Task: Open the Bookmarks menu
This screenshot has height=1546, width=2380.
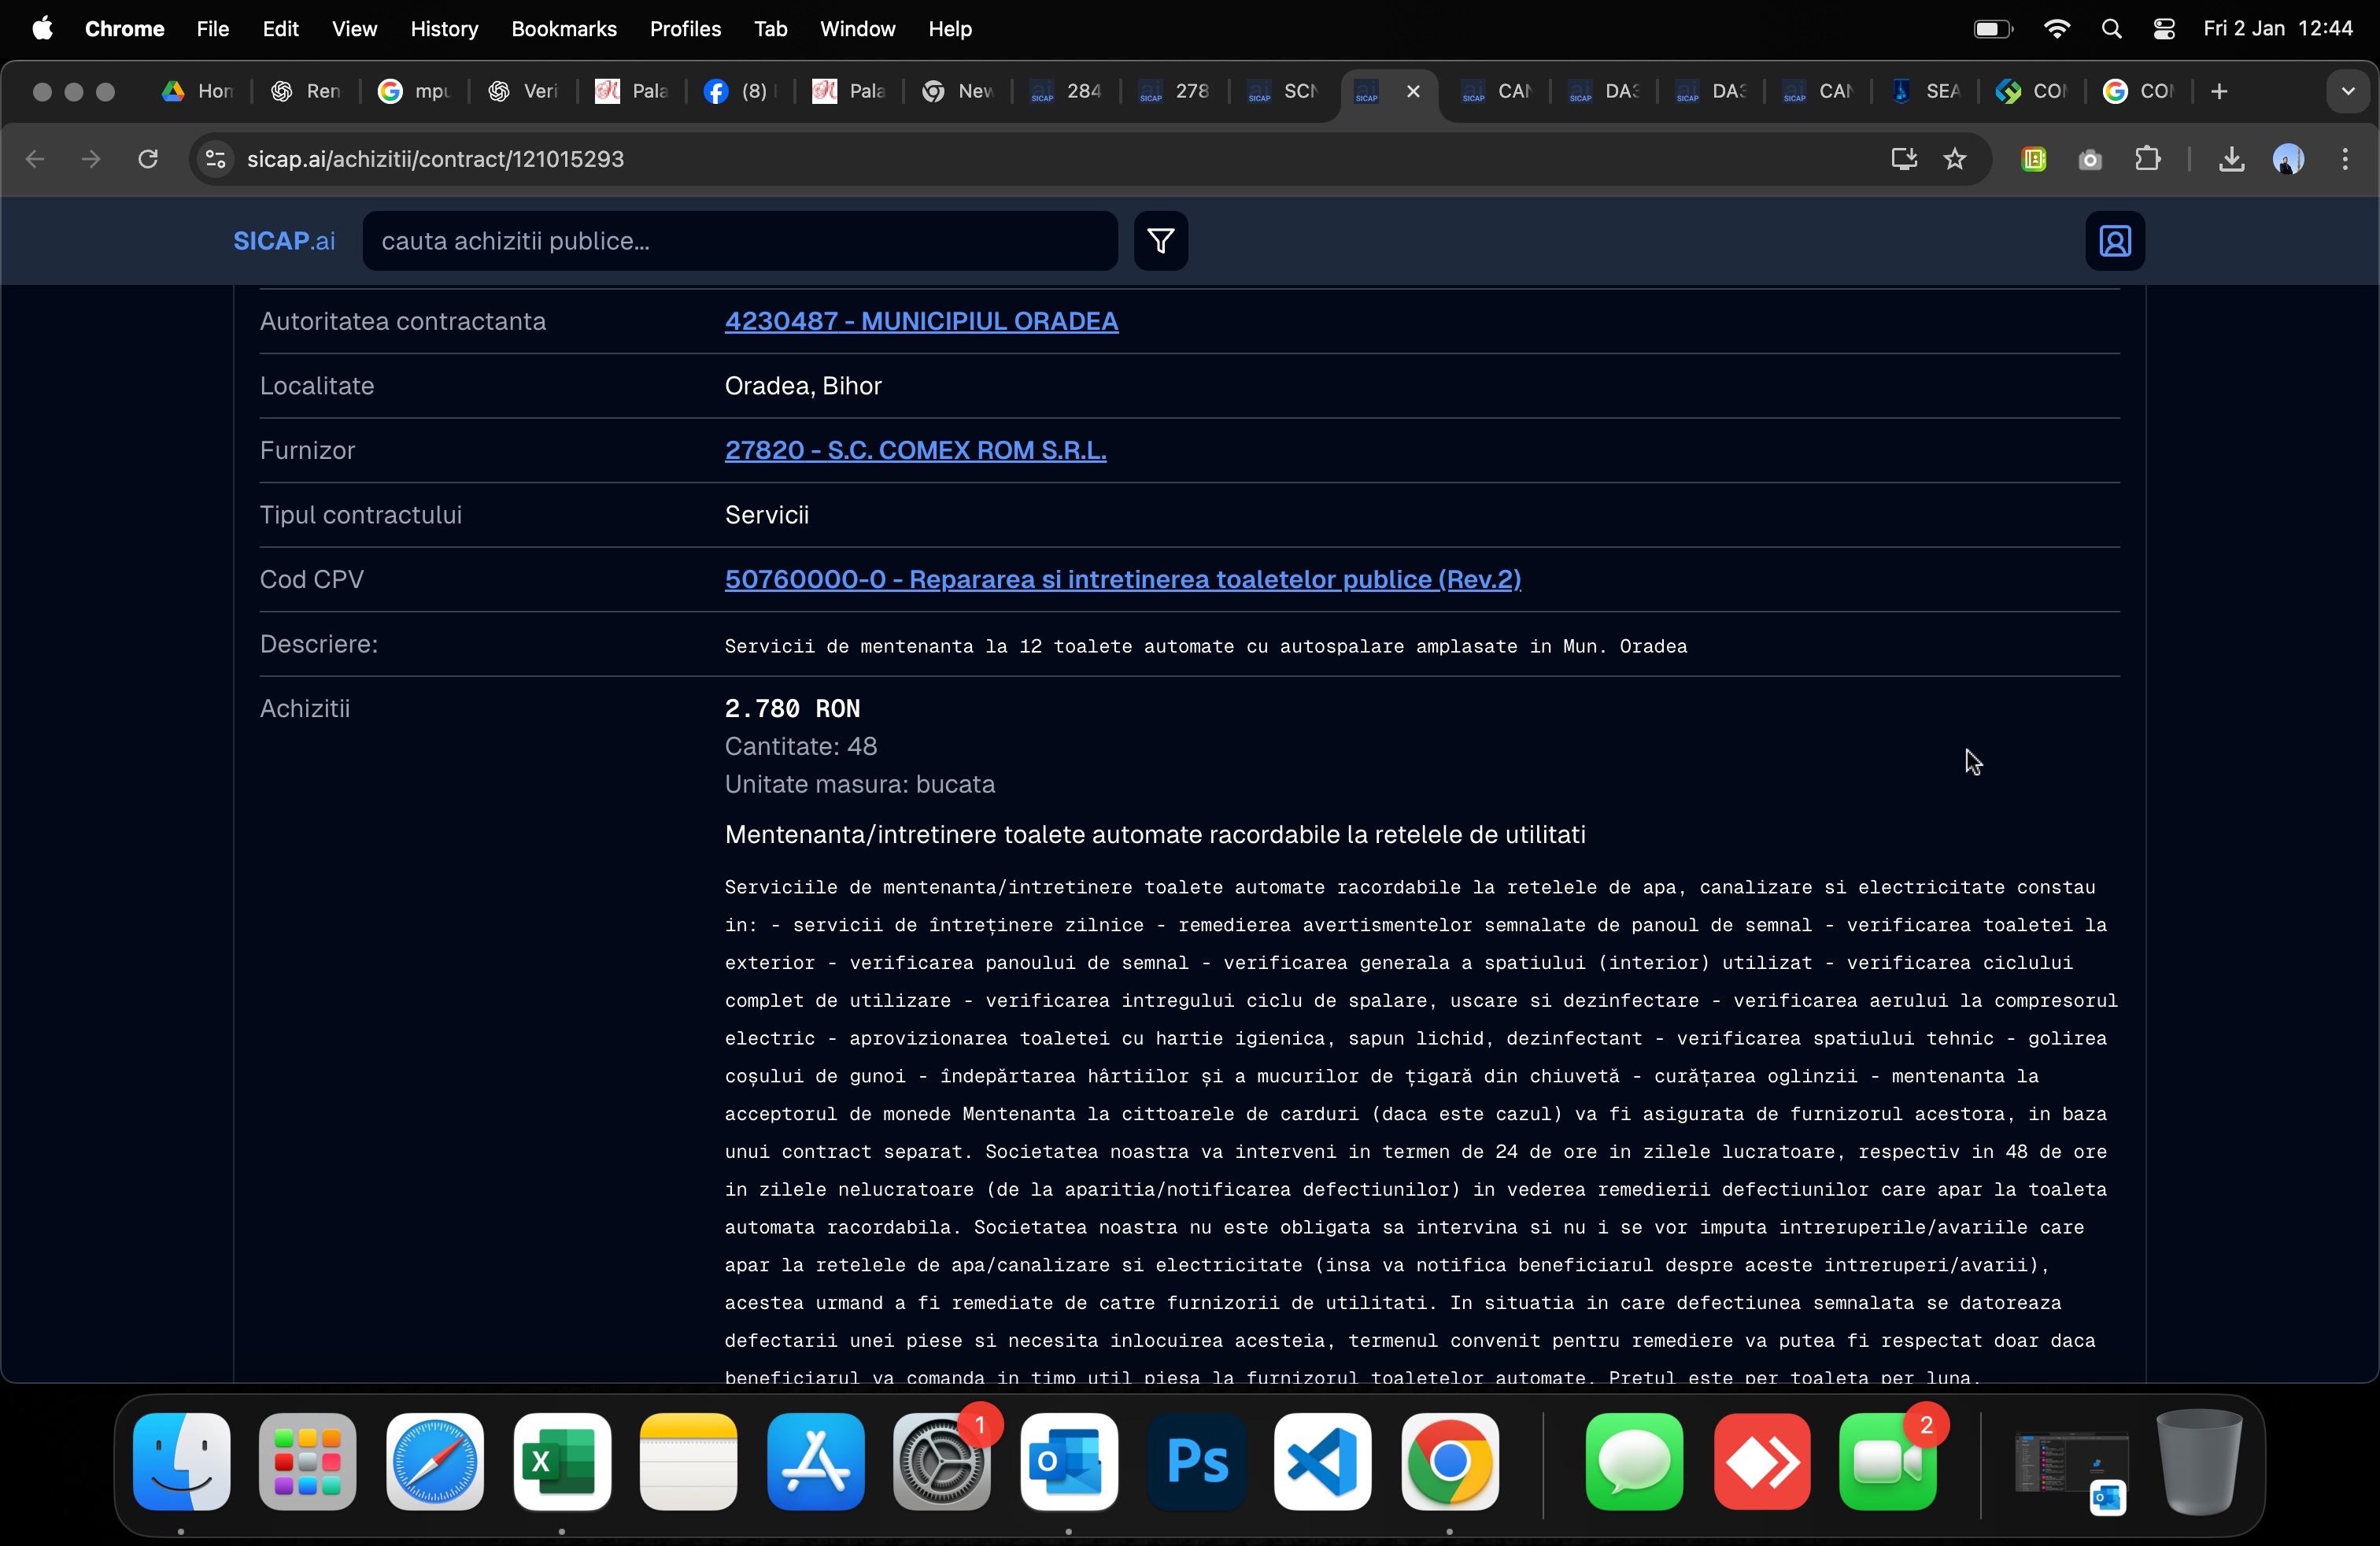Action: (563, 29)
